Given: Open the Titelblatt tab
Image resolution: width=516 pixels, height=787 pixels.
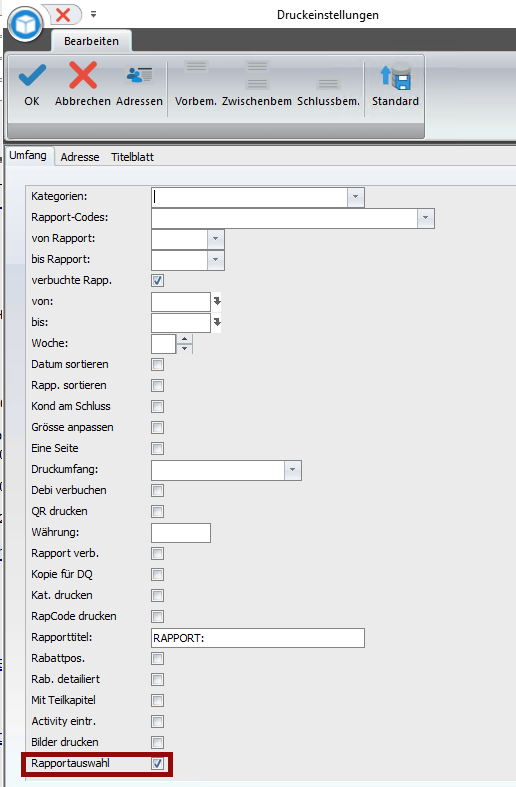Looking at the screenshot, I should [133, 157].
